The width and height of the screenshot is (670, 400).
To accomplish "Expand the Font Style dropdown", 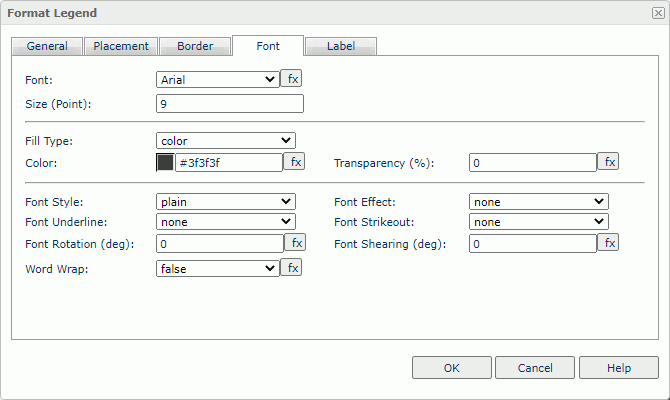I will pyautogui.click(x=225, y=201).
